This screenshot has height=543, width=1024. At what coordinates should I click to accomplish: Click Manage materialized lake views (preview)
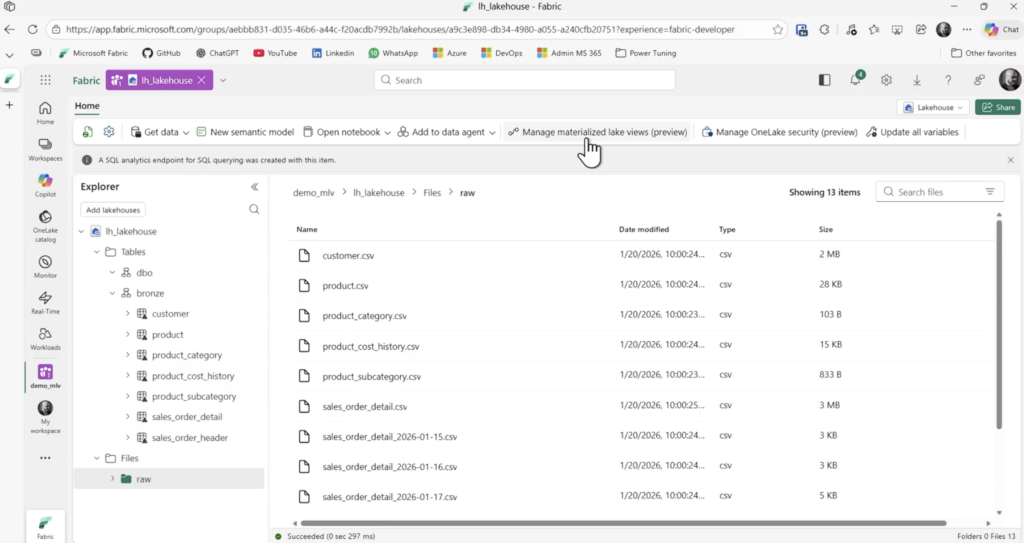click(x=597, y=132)
